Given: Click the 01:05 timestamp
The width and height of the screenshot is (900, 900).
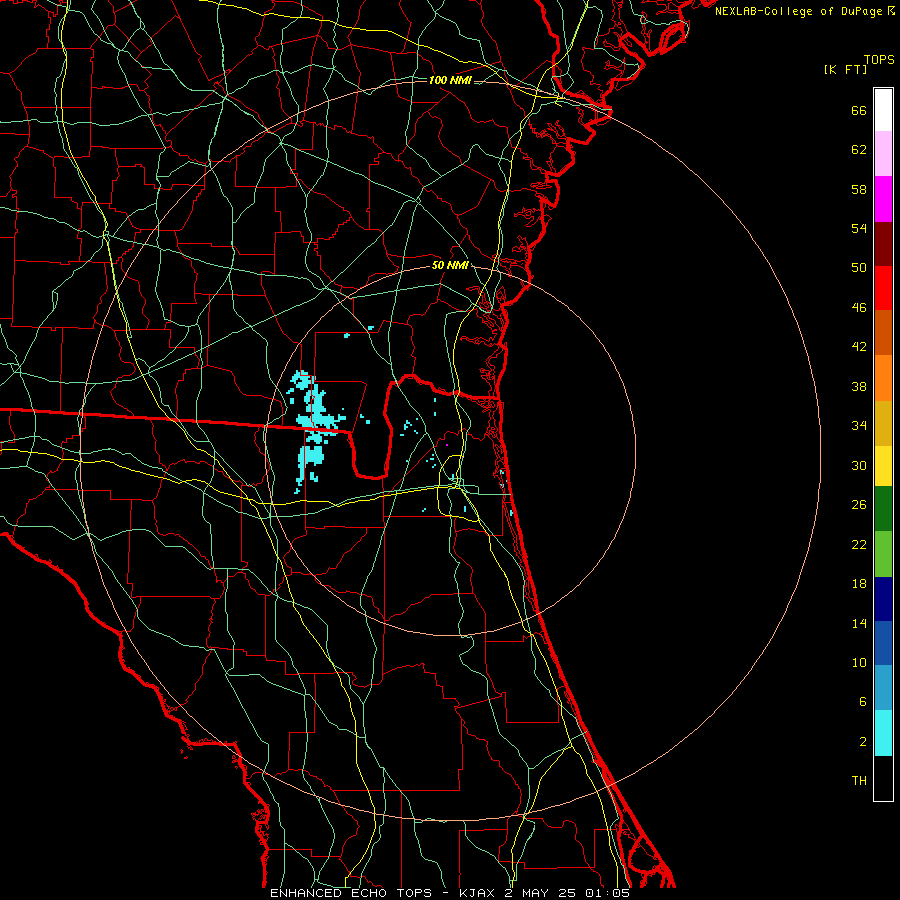Looking at the screenshot, I should tap(607, 893).
